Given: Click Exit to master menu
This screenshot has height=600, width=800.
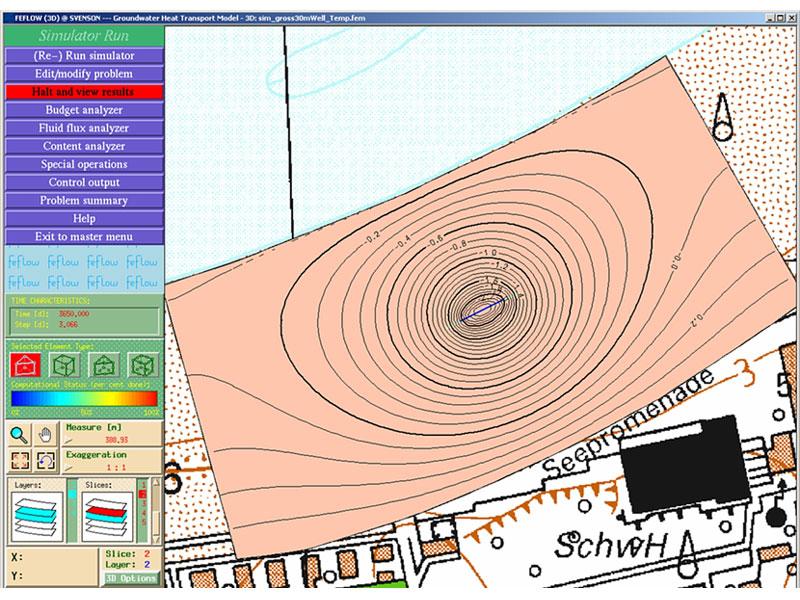Looking at the screenshot, I should coord(83,237).
